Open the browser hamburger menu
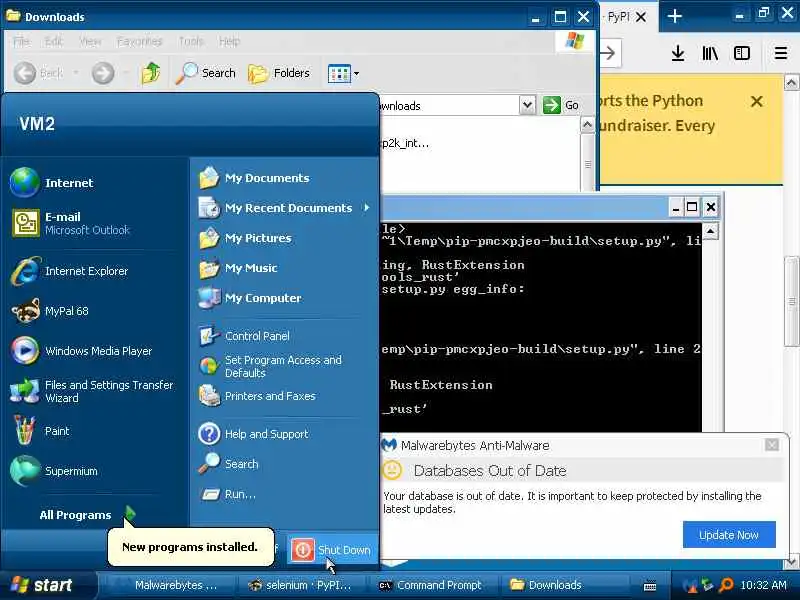 click(781, 53)
